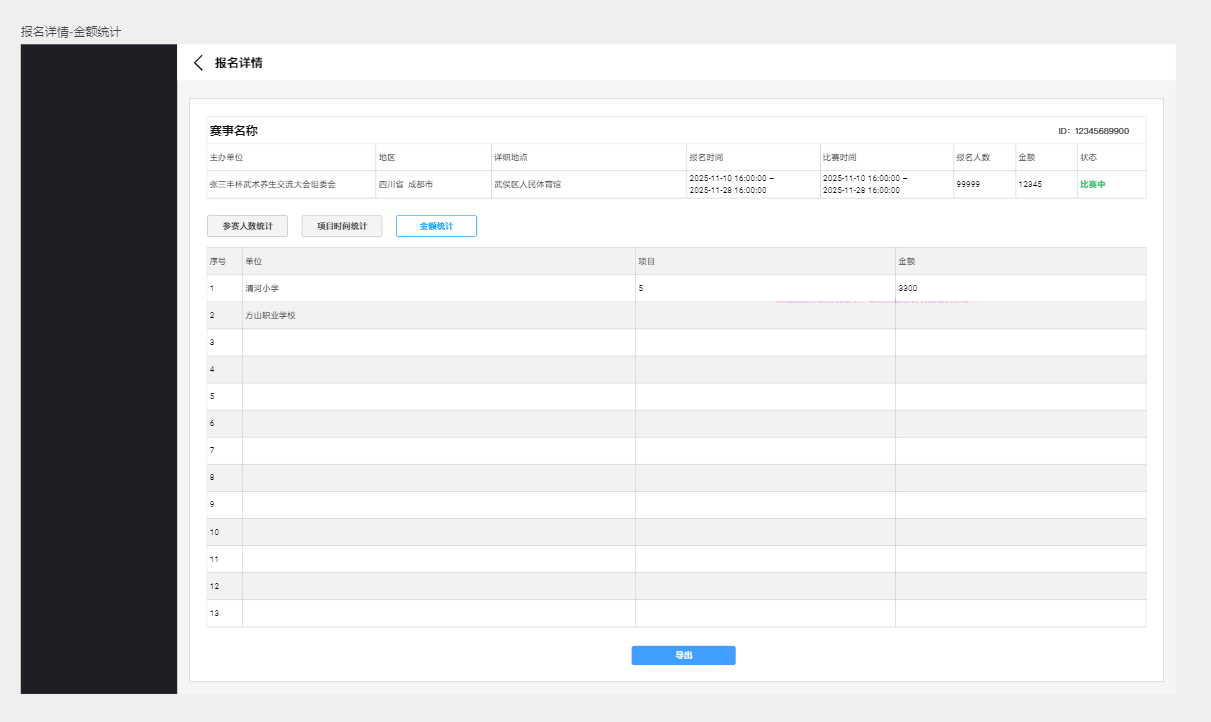Click the 报名人数 value 99999
Image resolution: width=1211 pixels, height=722 pixels.
[x=968, y=185]
